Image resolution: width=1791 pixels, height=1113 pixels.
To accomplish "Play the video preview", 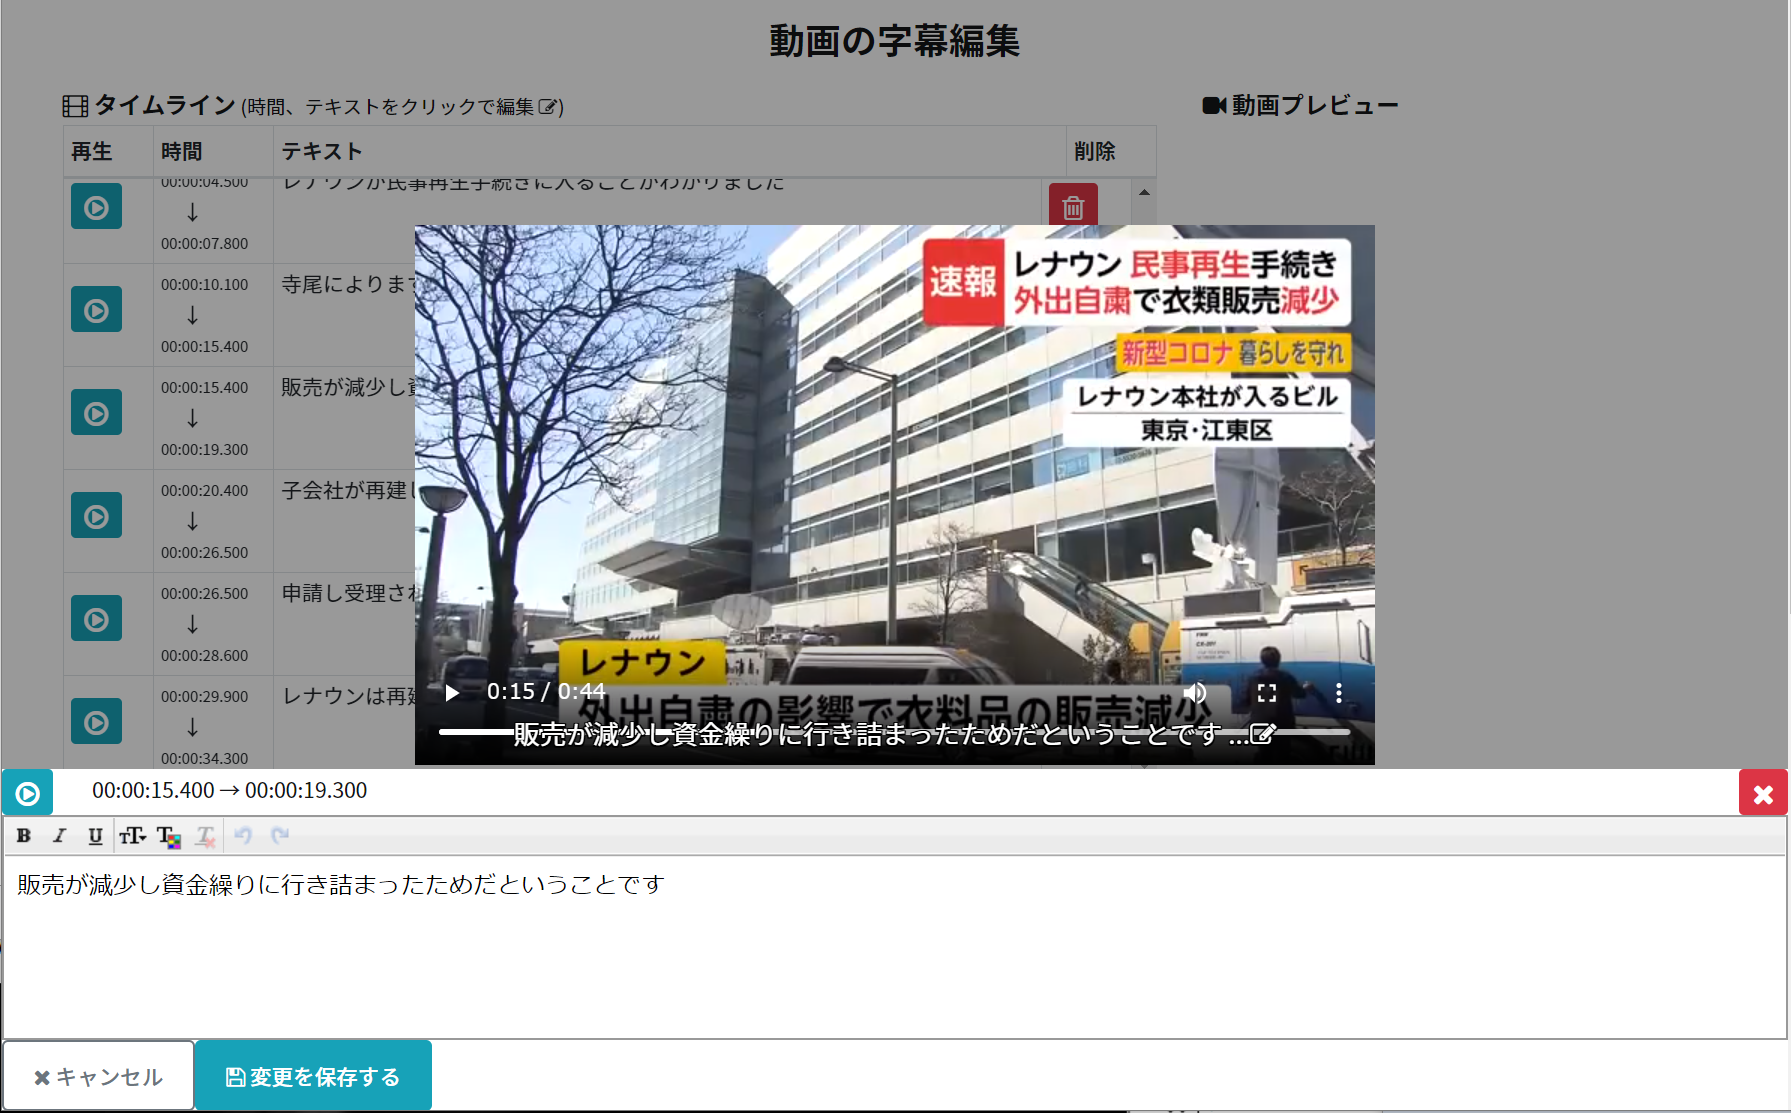I will coord(452,693).
